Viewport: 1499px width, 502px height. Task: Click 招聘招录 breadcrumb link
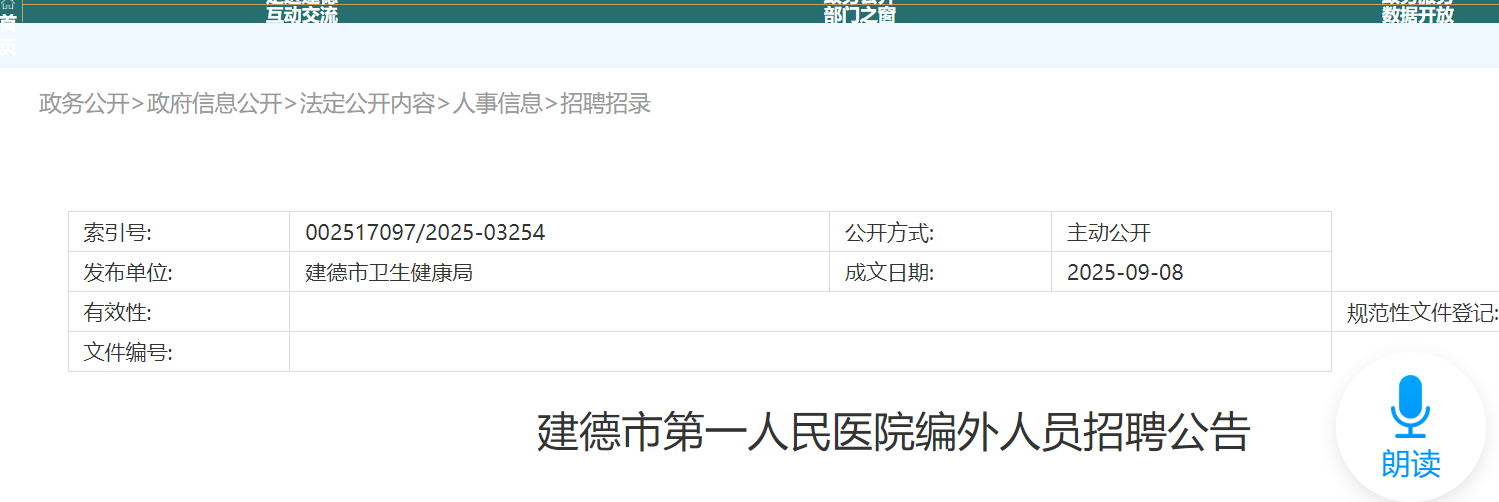pos(605,103)
